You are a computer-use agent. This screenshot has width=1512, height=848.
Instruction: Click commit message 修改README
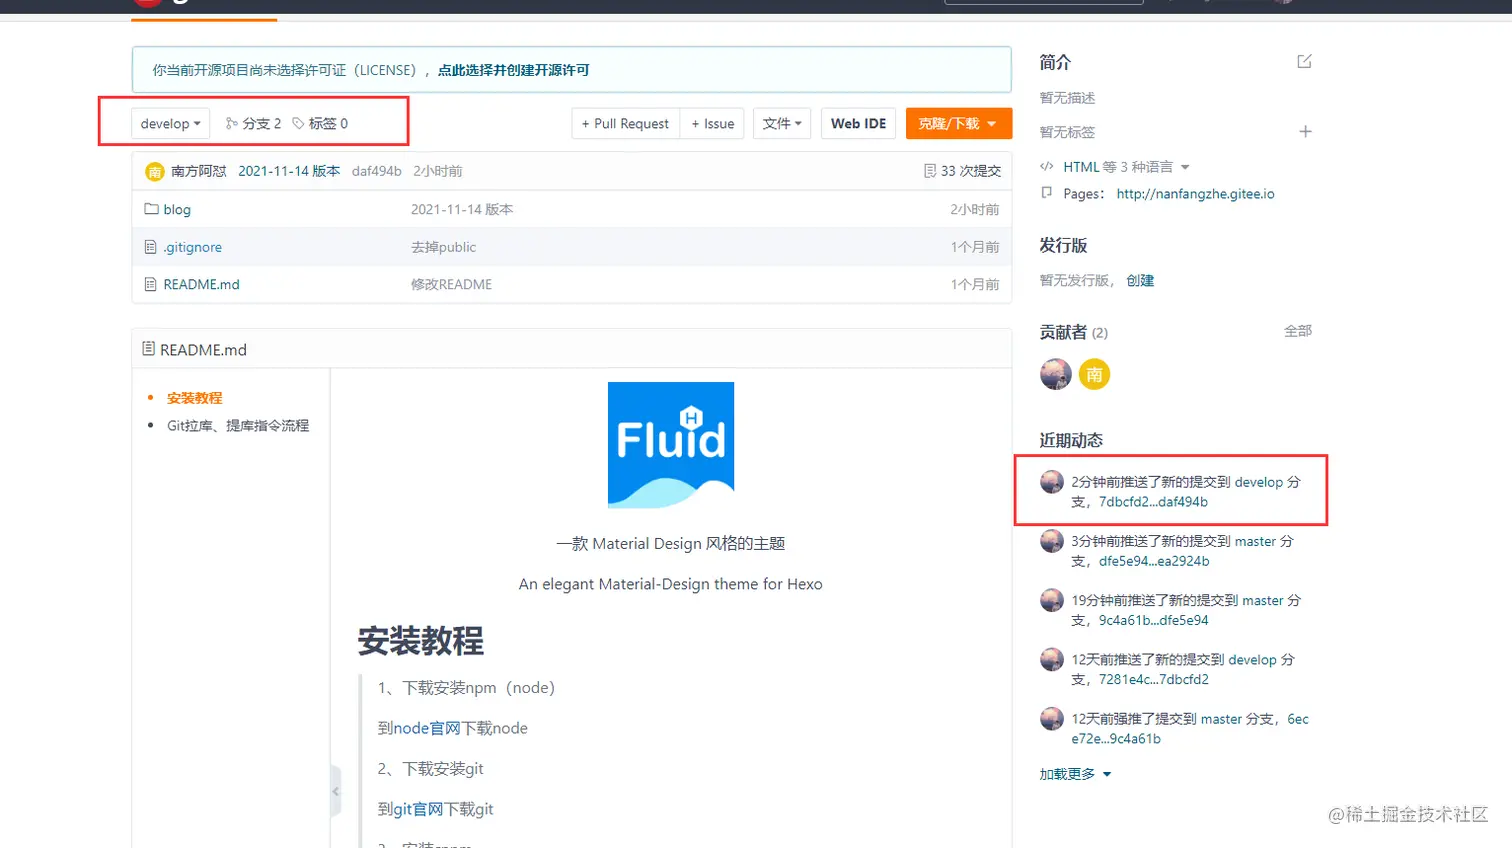click(451, 285)
